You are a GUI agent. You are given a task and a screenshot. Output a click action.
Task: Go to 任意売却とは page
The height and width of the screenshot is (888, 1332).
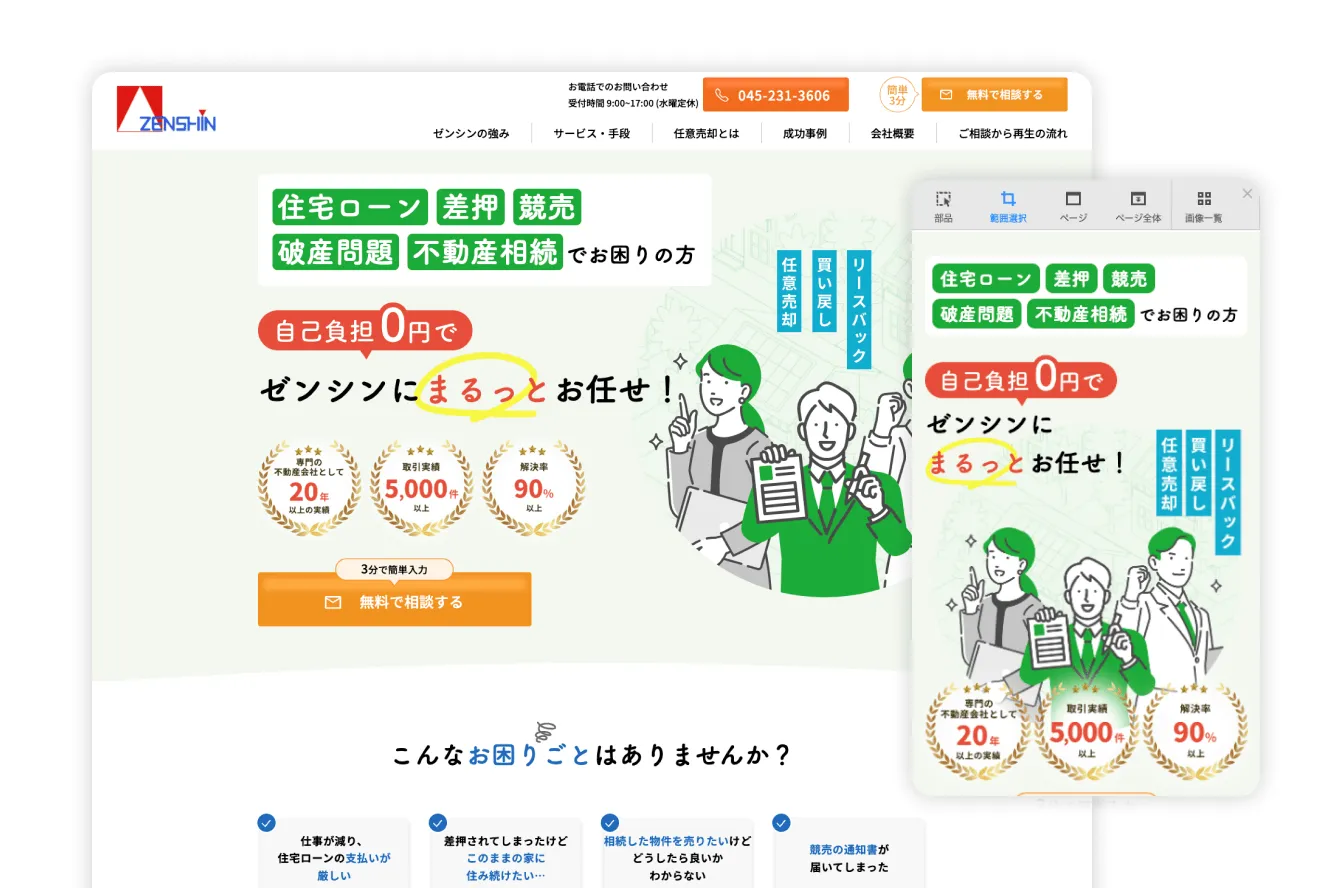click(x=707, y=133)
